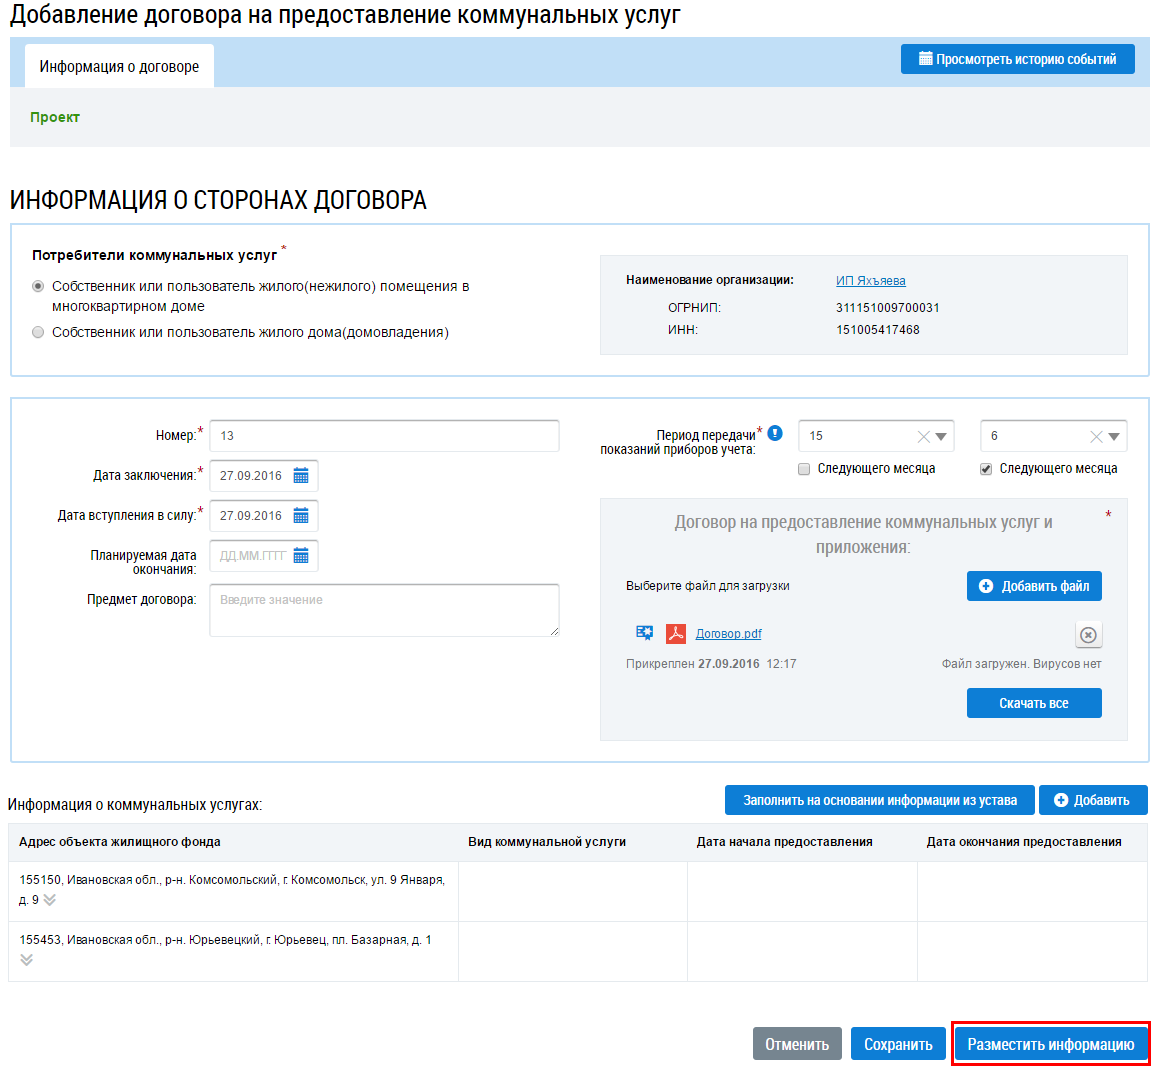Uncheck second Следующего месяца checkbox
1156x1077 pixels.
click(x=986, y=469)
